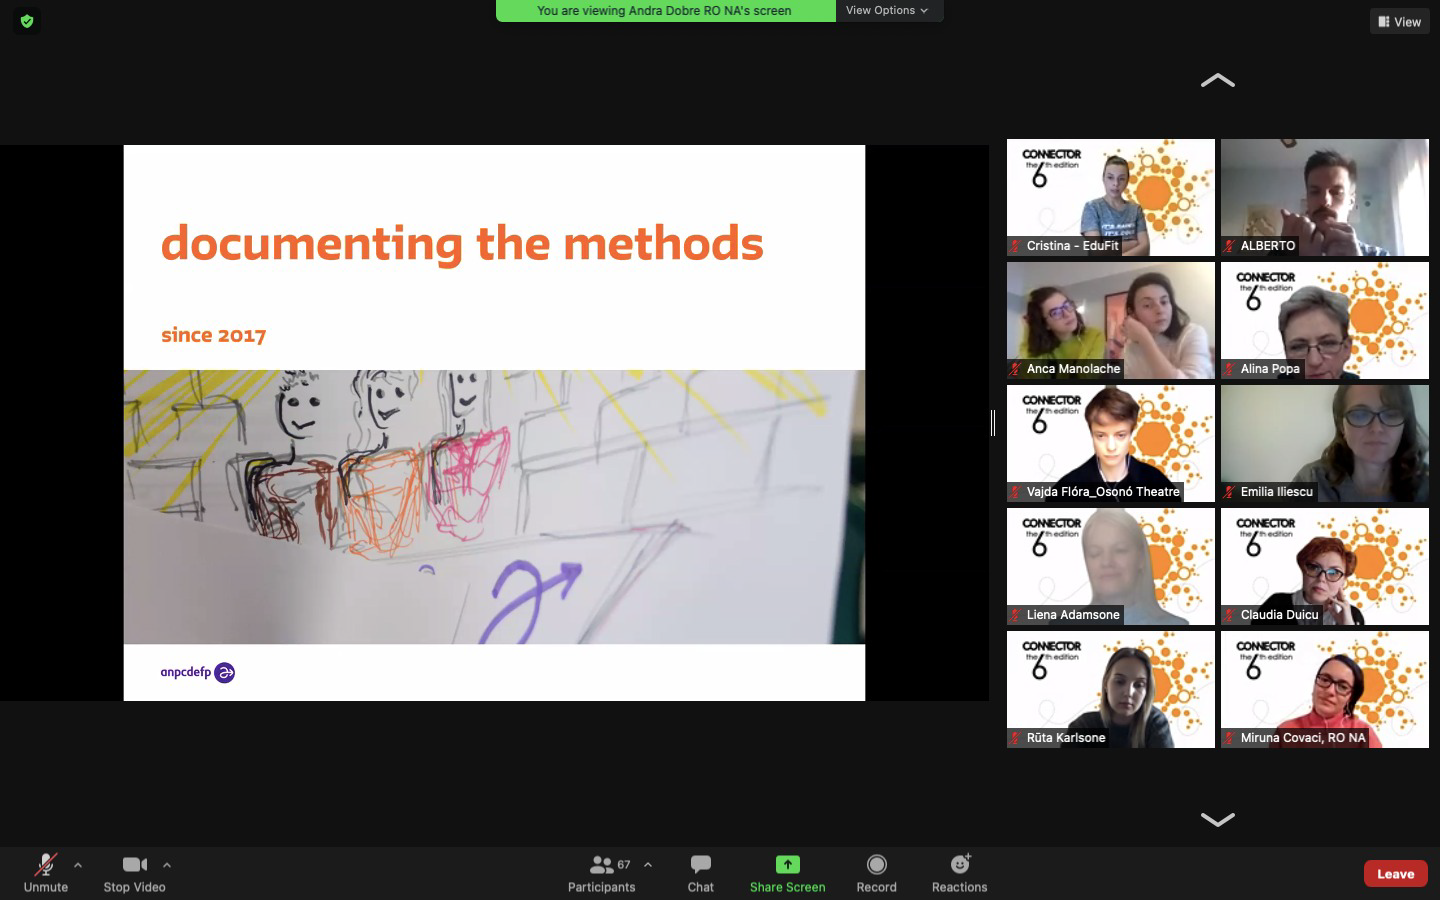Select Miruna Covaci's video thumbnail
This screenshot has width=1440, height=900.
coord(1324,689)
